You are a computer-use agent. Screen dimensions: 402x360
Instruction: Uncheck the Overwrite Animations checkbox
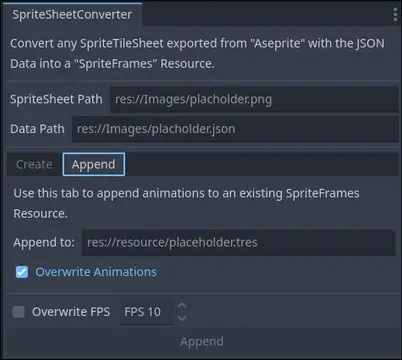coord(22,272)
